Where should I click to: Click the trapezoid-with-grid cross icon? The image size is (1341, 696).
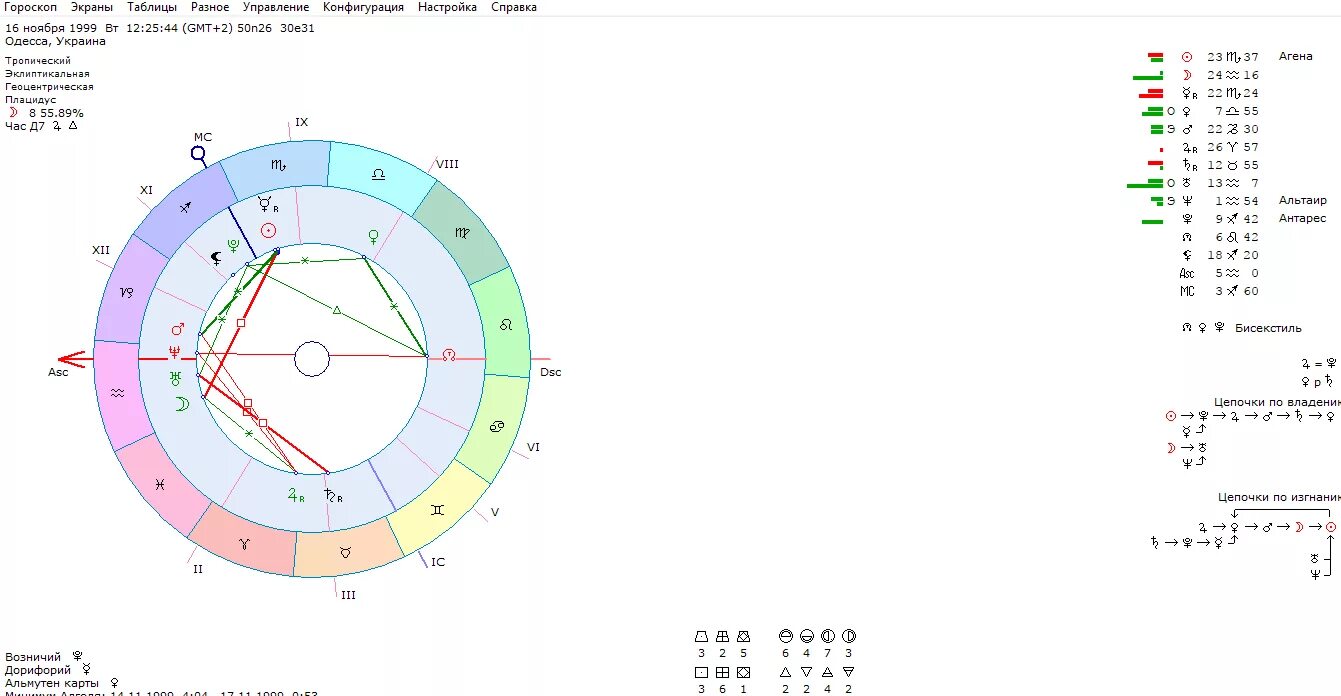point(722,636)
